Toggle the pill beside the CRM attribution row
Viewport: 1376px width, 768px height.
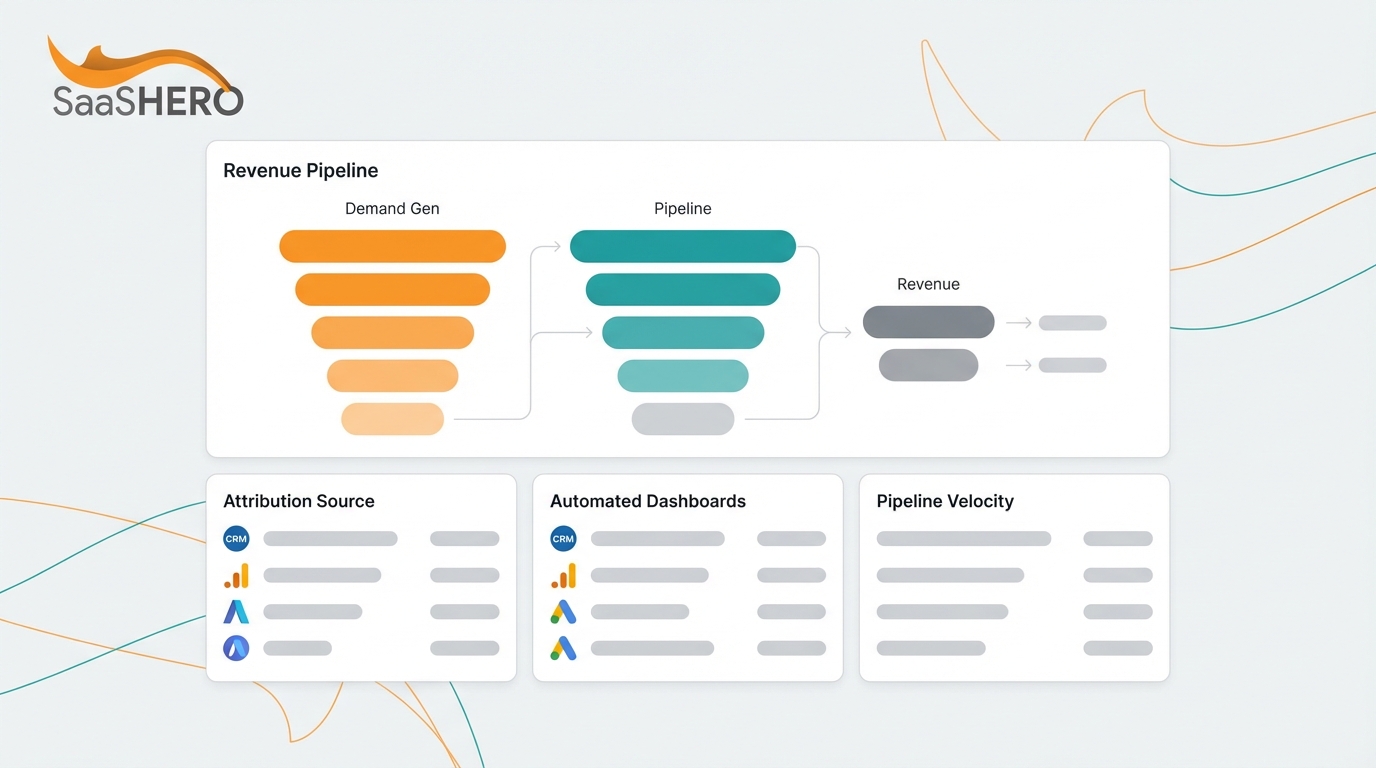[x=464, y=538]
